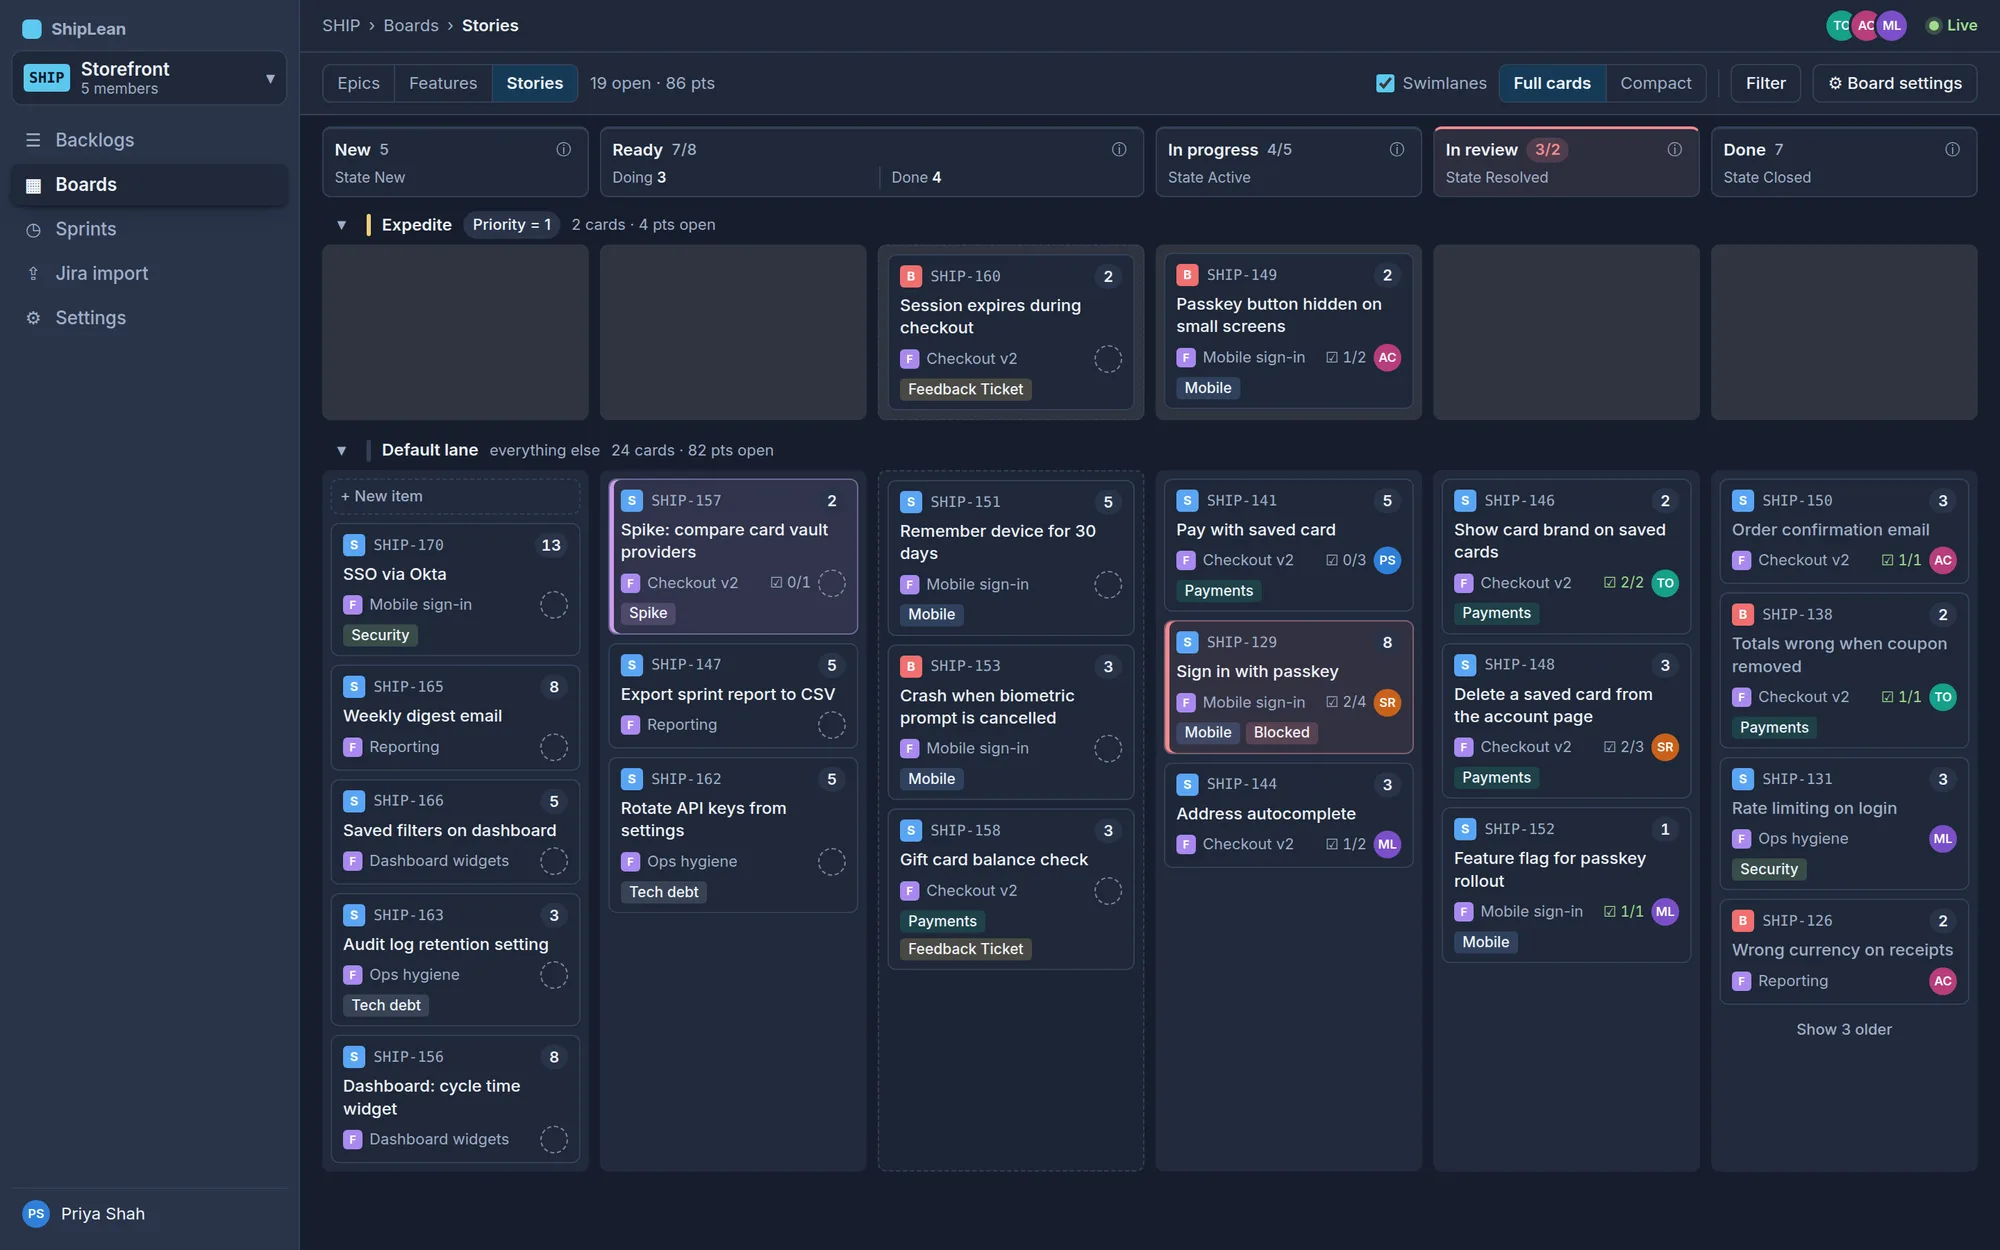The width and height of the screenshot is (2000, 1250).
Task: Click the In progress column info icon
Action: tap(1397, 149)
